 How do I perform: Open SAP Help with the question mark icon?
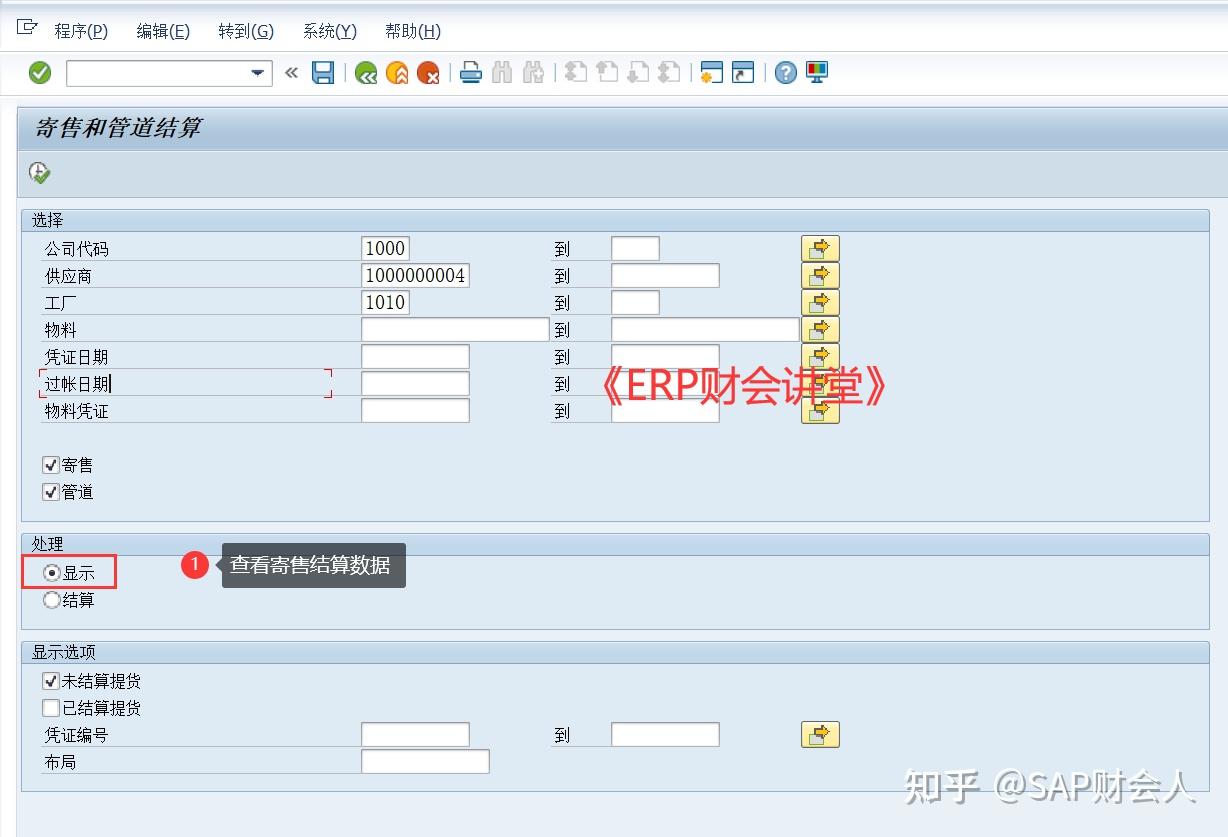point(785,72)
